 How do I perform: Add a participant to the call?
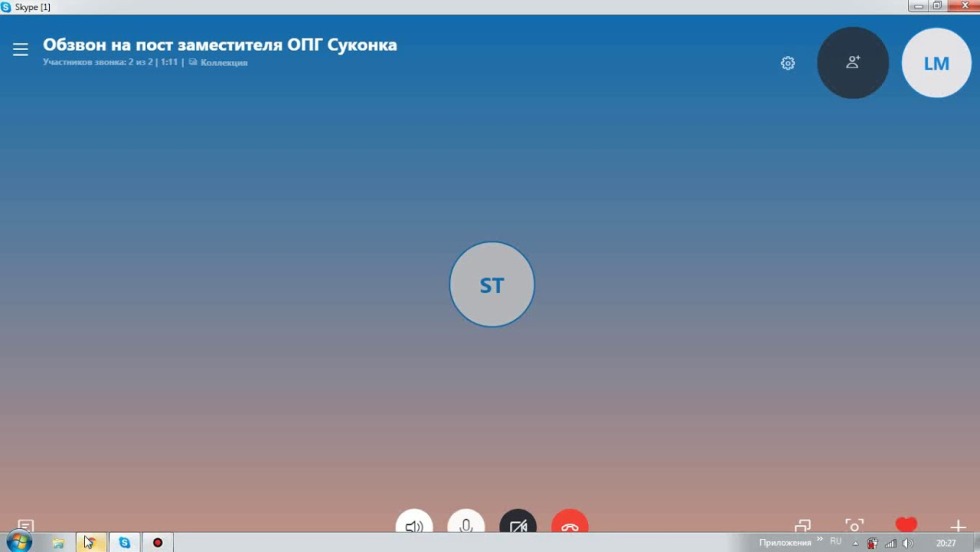[852, 62]
